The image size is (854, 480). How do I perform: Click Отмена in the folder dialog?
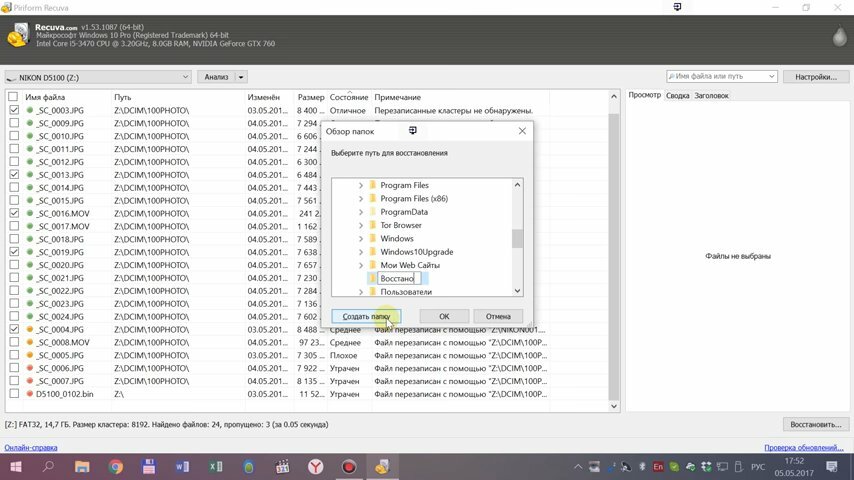tap(498, 317)
